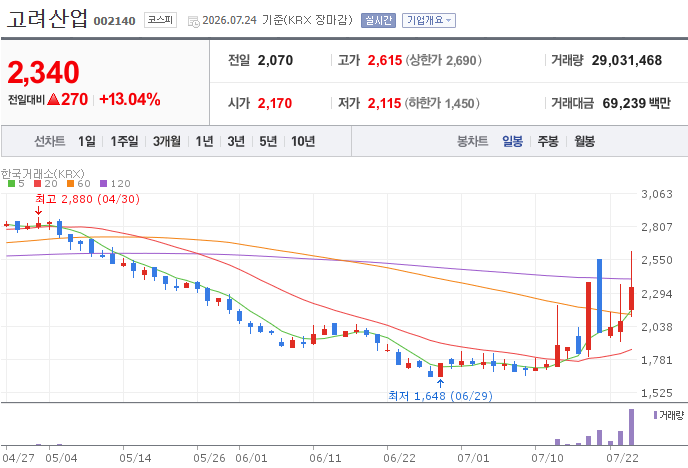Image resolution: width=688 pixels, height=468 pixels.
Task: Click the 고가 value 2,615
Action: pyautogui.click(x=385, y=60)
